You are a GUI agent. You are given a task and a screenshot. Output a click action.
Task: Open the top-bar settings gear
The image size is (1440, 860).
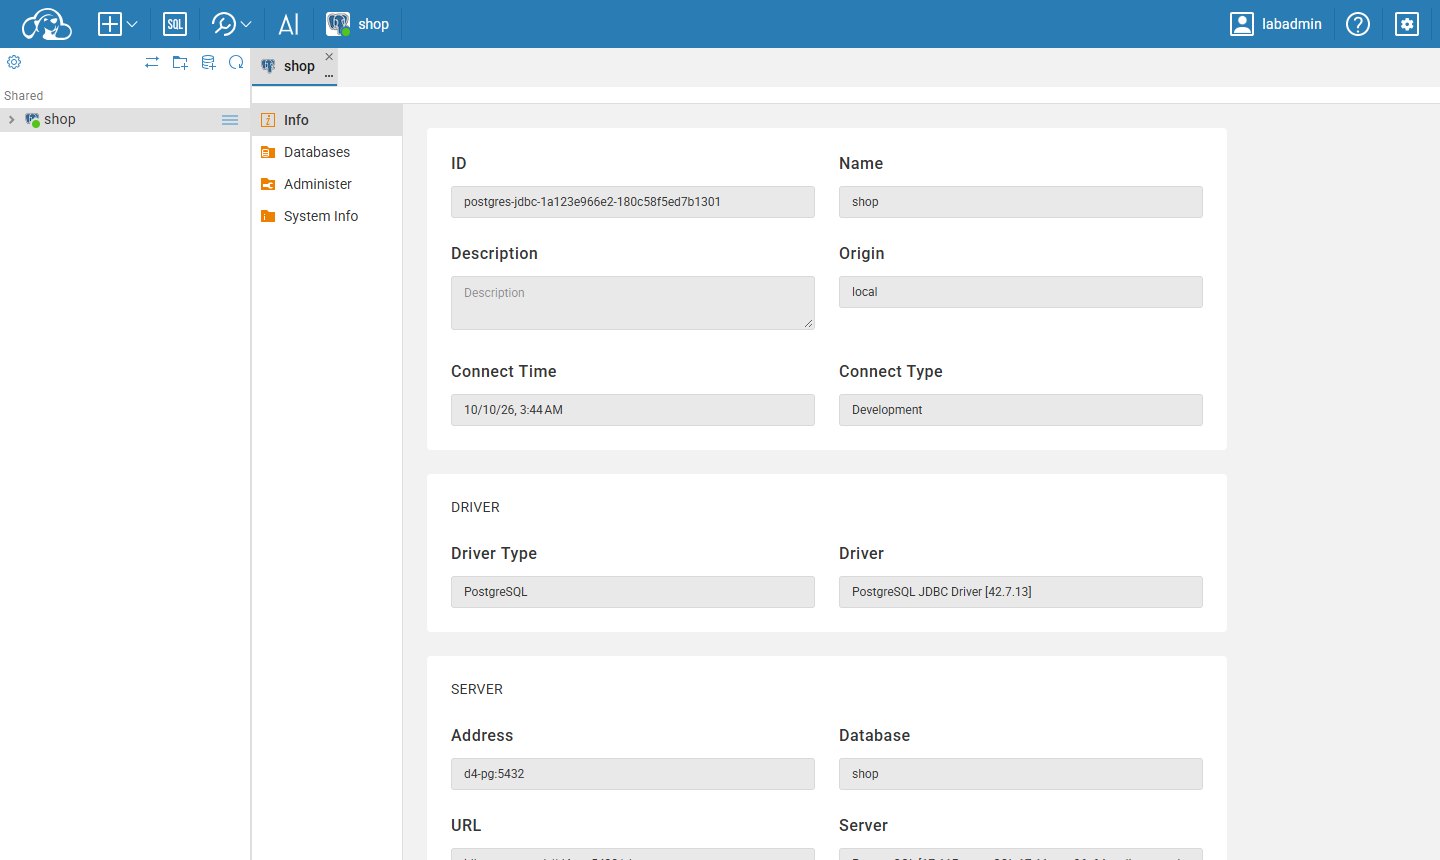point(1407,24)
